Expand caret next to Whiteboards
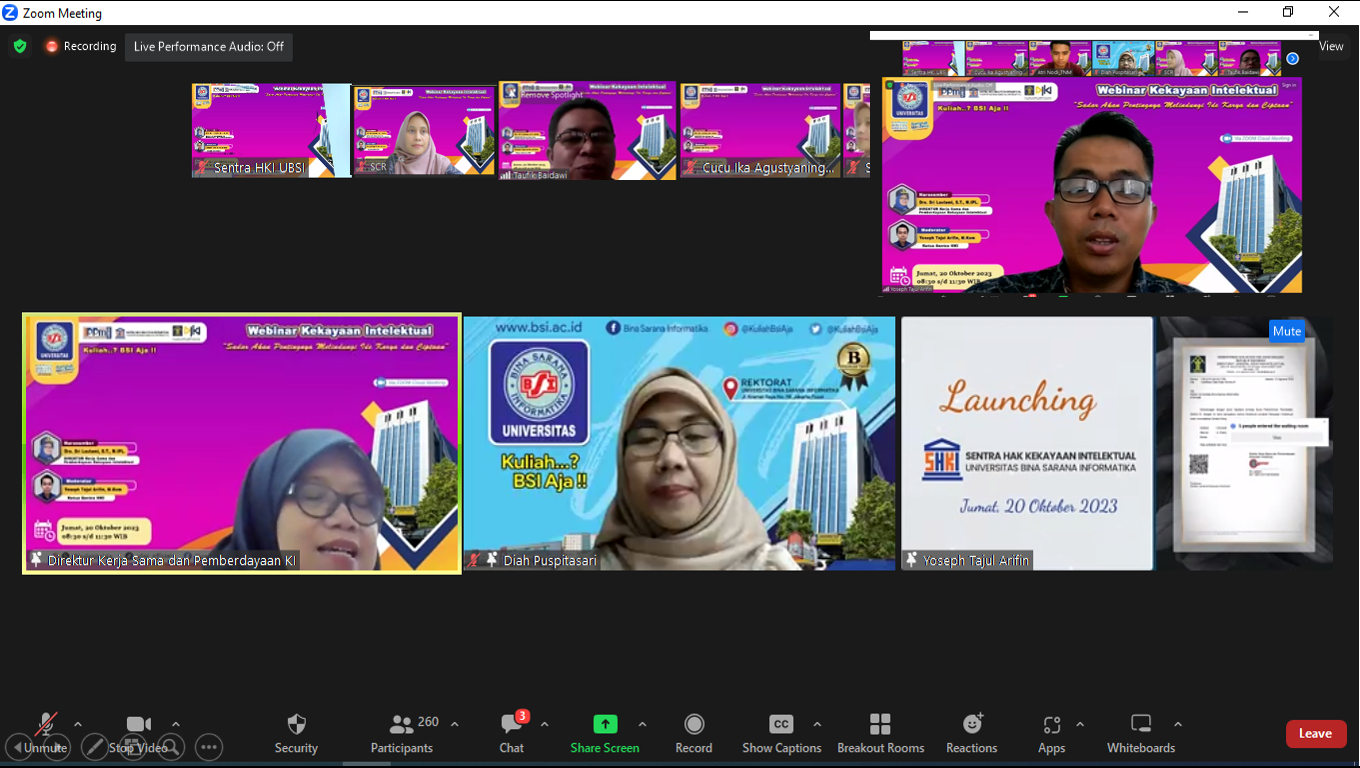The image size is (1360, 768). coord(1178,724)
